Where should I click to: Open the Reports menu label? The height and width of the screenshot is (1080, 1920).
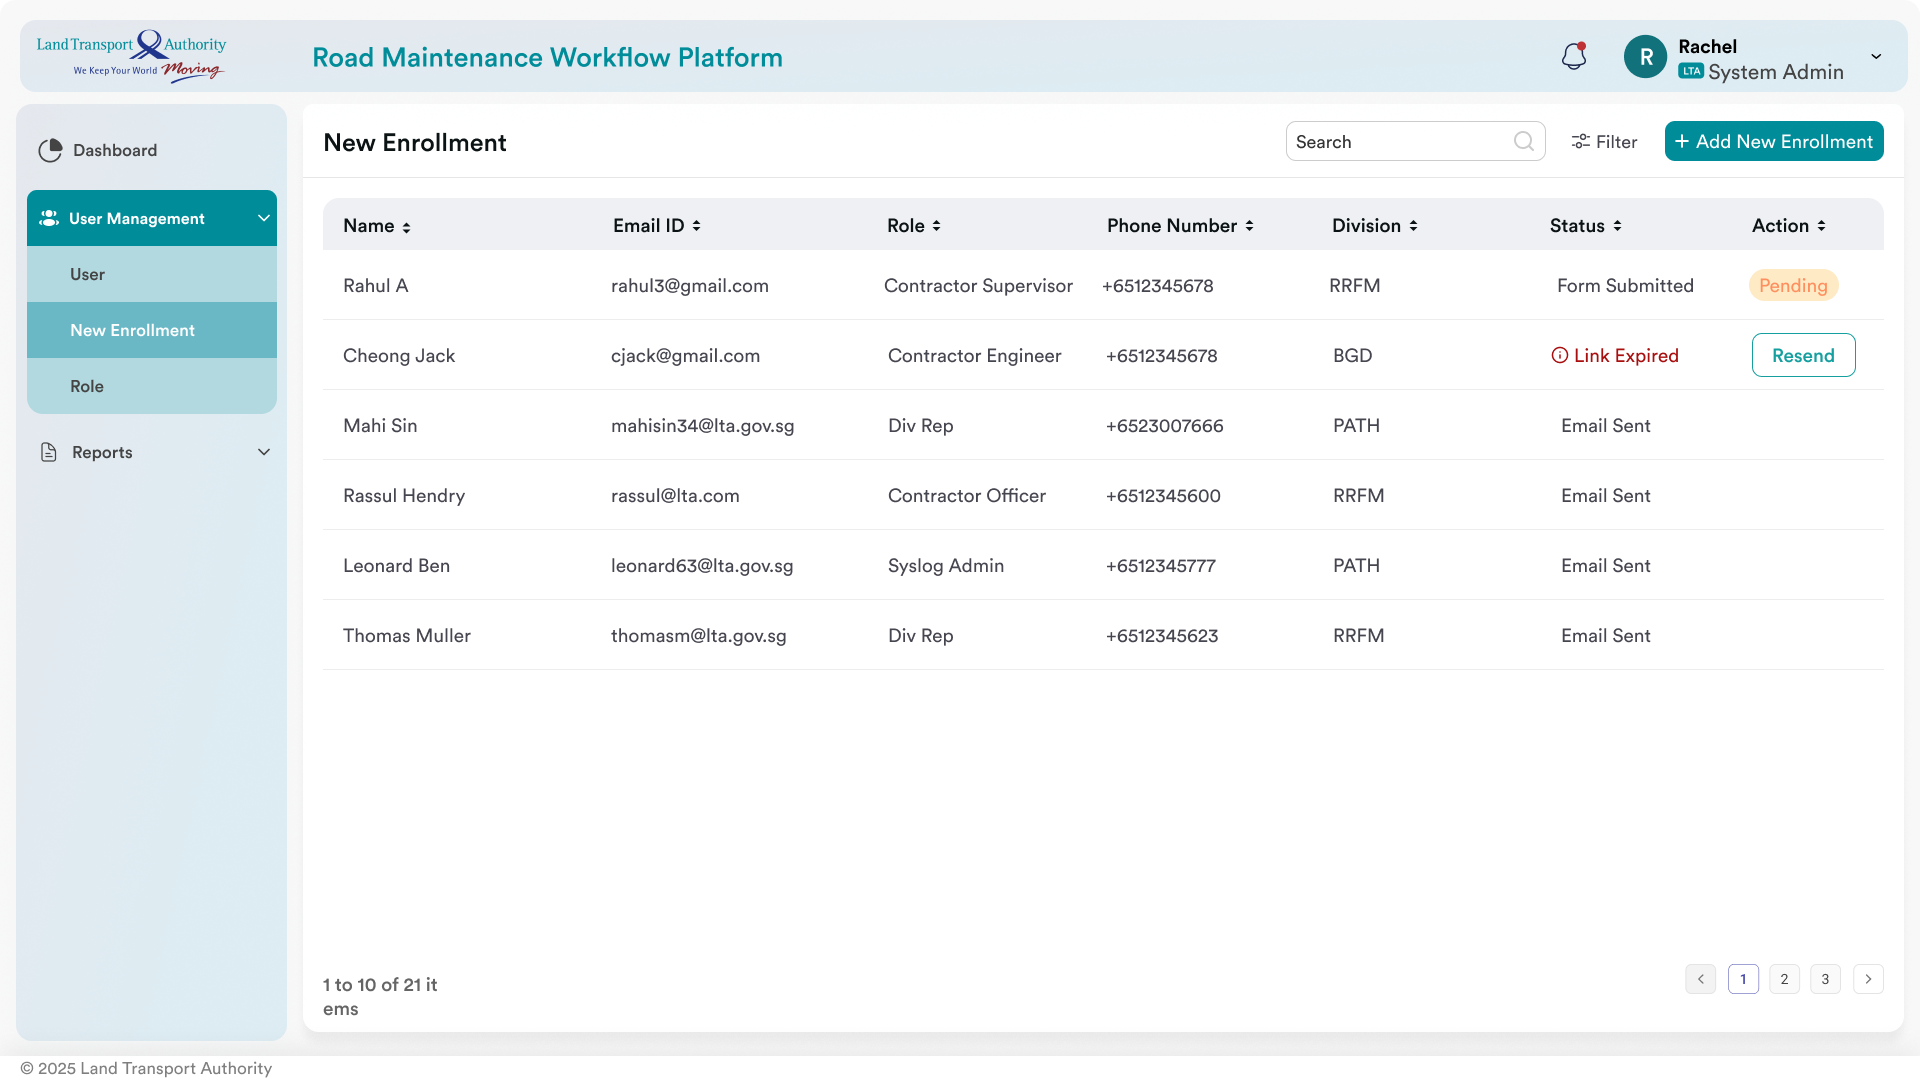[x=102, y=452]
